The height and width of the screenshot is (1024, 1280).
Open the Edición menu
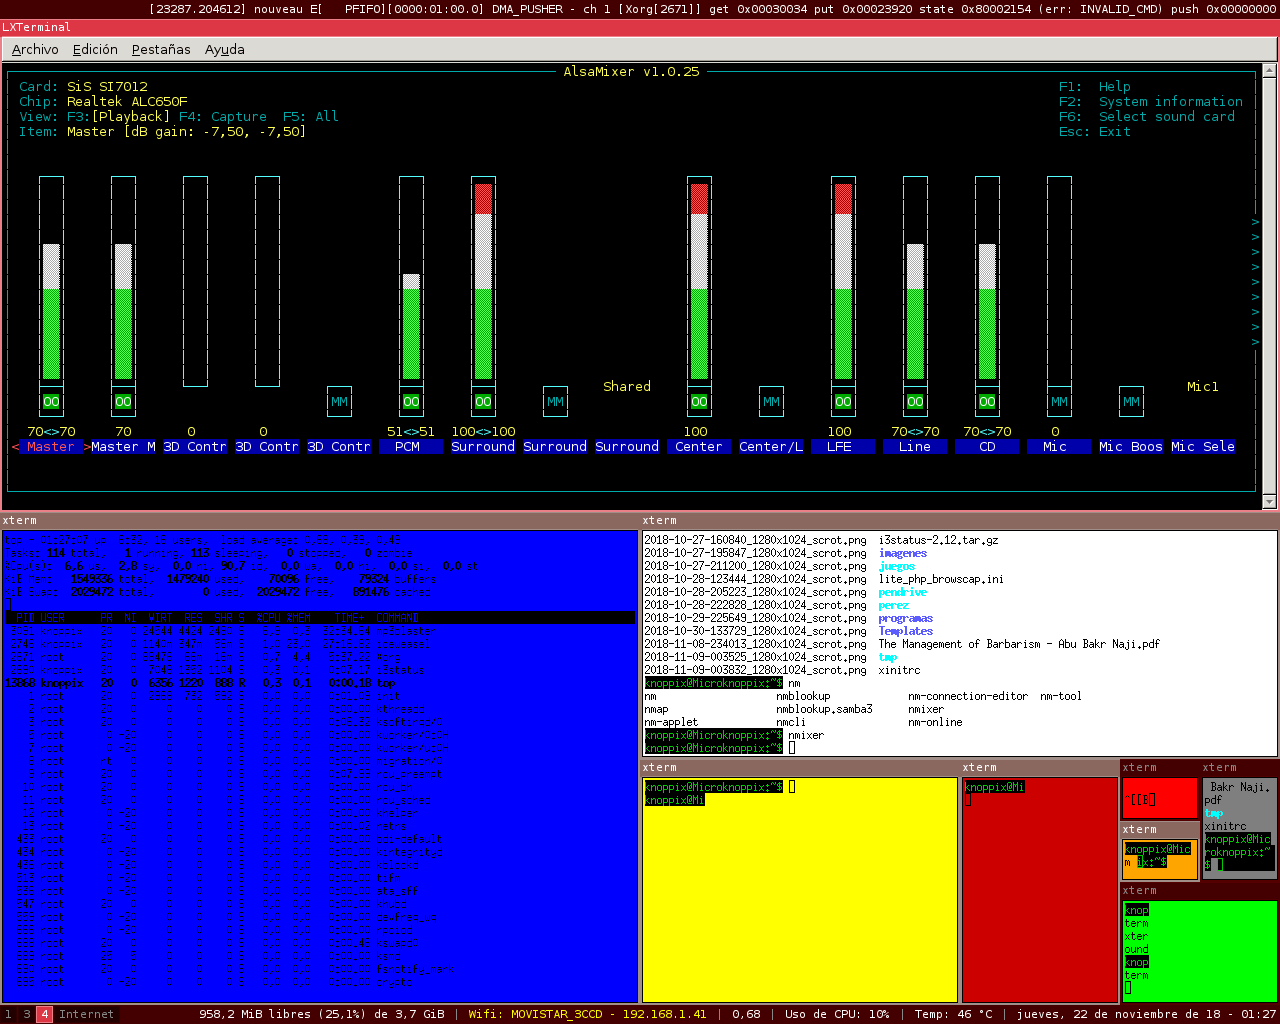pos(95,49)
